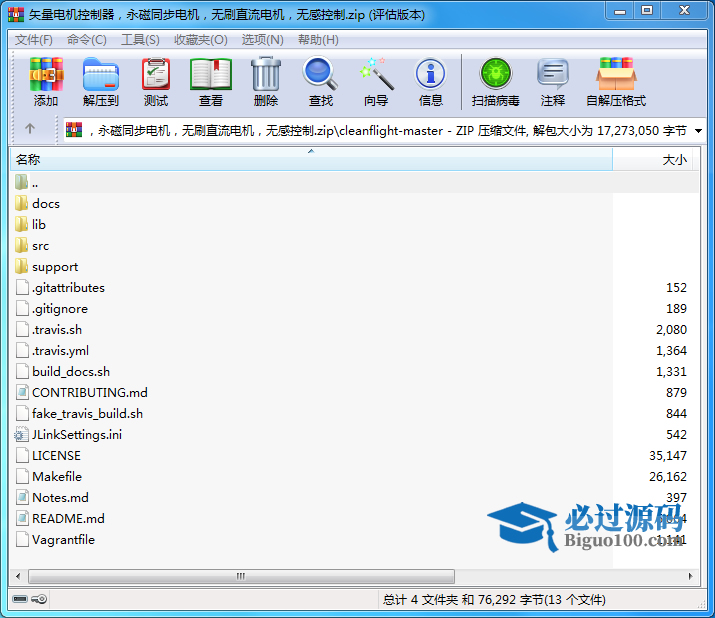Select the fake_travis_build.sh file name
The width and height of the screenshot is (715, 618).
88,414
